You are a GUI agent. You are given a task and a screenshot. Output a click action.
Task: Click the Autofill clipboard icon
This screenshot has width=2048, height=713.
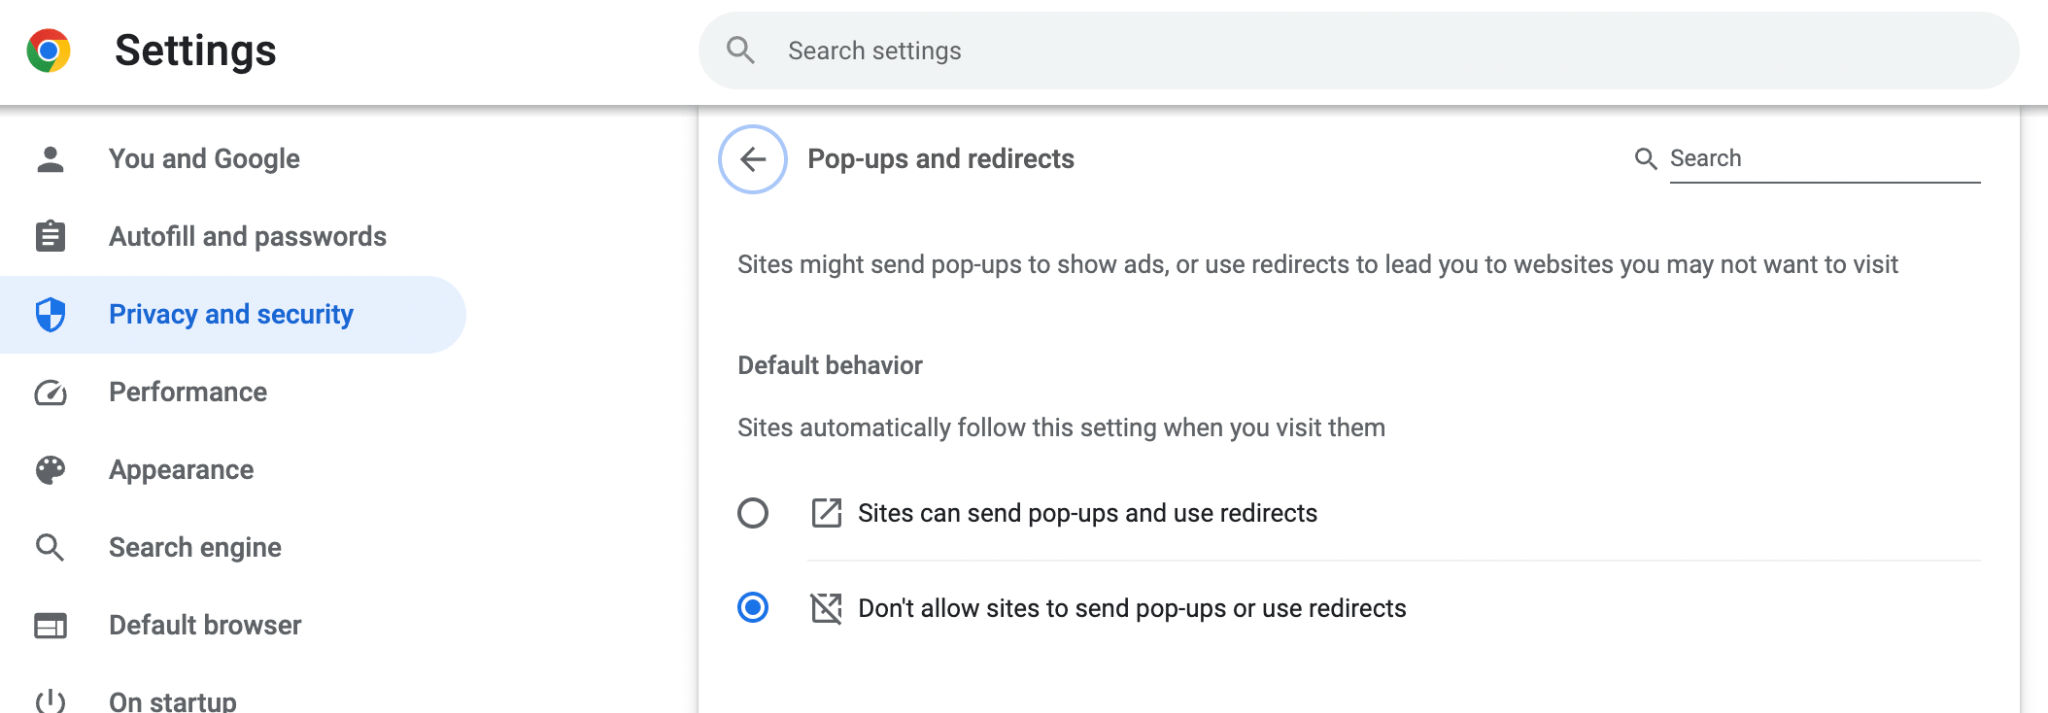[x=49, y=235]
